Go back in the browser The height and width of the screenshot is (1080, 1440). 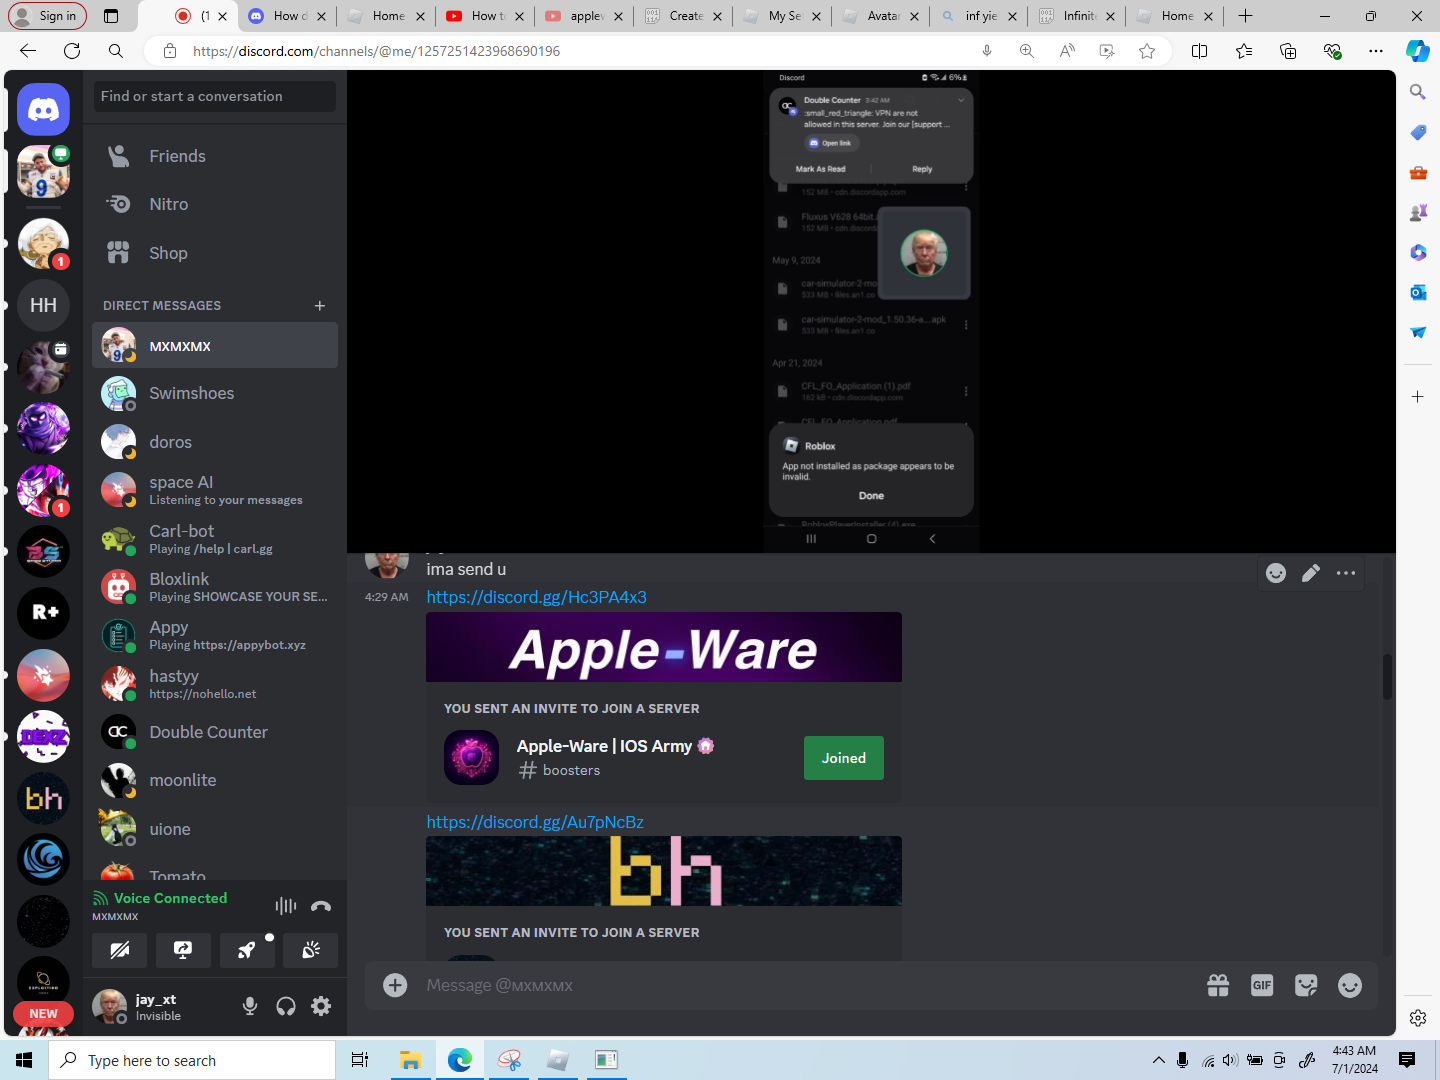[28, 51]
